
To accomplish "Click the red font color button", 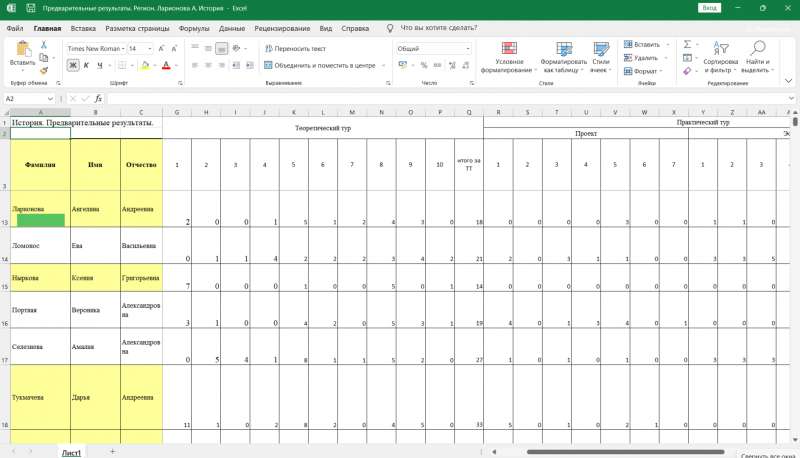I will click(166, 65).
